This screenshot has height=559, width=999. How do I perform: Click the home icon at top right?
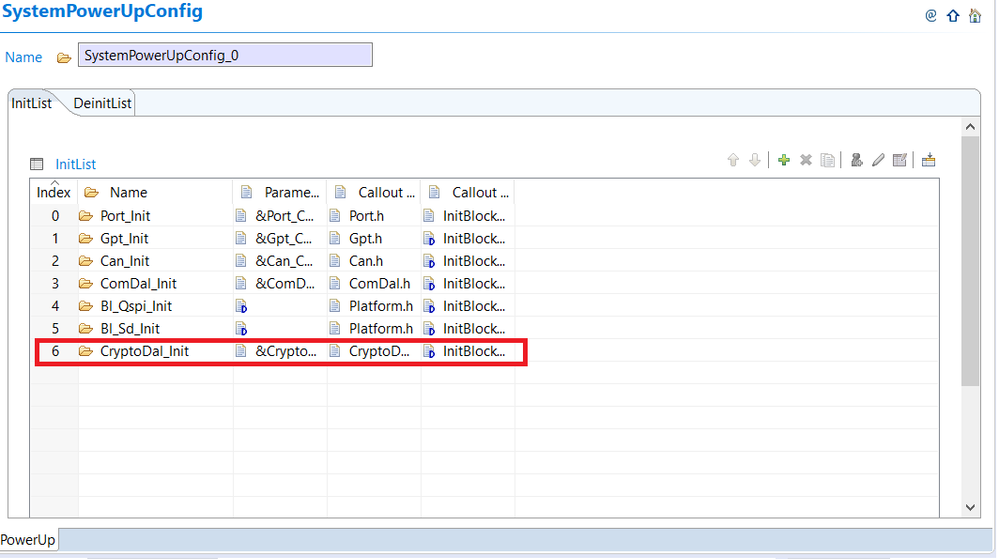coord(975,15)
